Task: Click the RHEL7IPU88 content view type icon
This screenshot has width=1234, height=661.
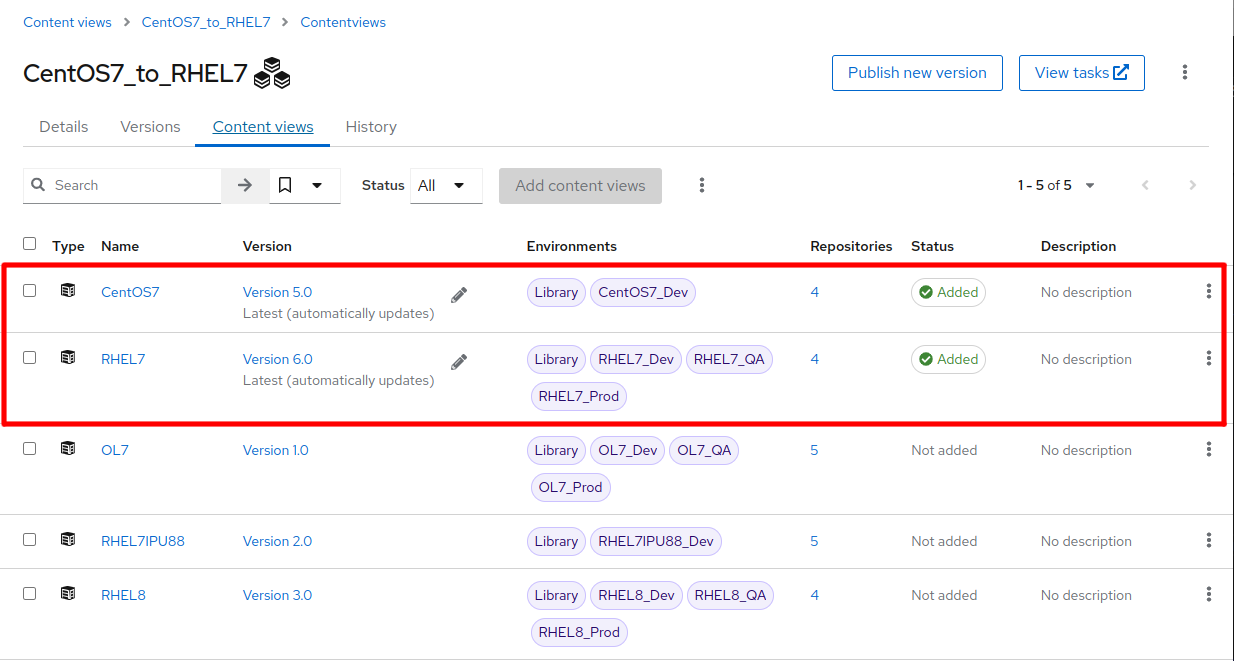Action: pyautogui.click(x=68, y=540)
